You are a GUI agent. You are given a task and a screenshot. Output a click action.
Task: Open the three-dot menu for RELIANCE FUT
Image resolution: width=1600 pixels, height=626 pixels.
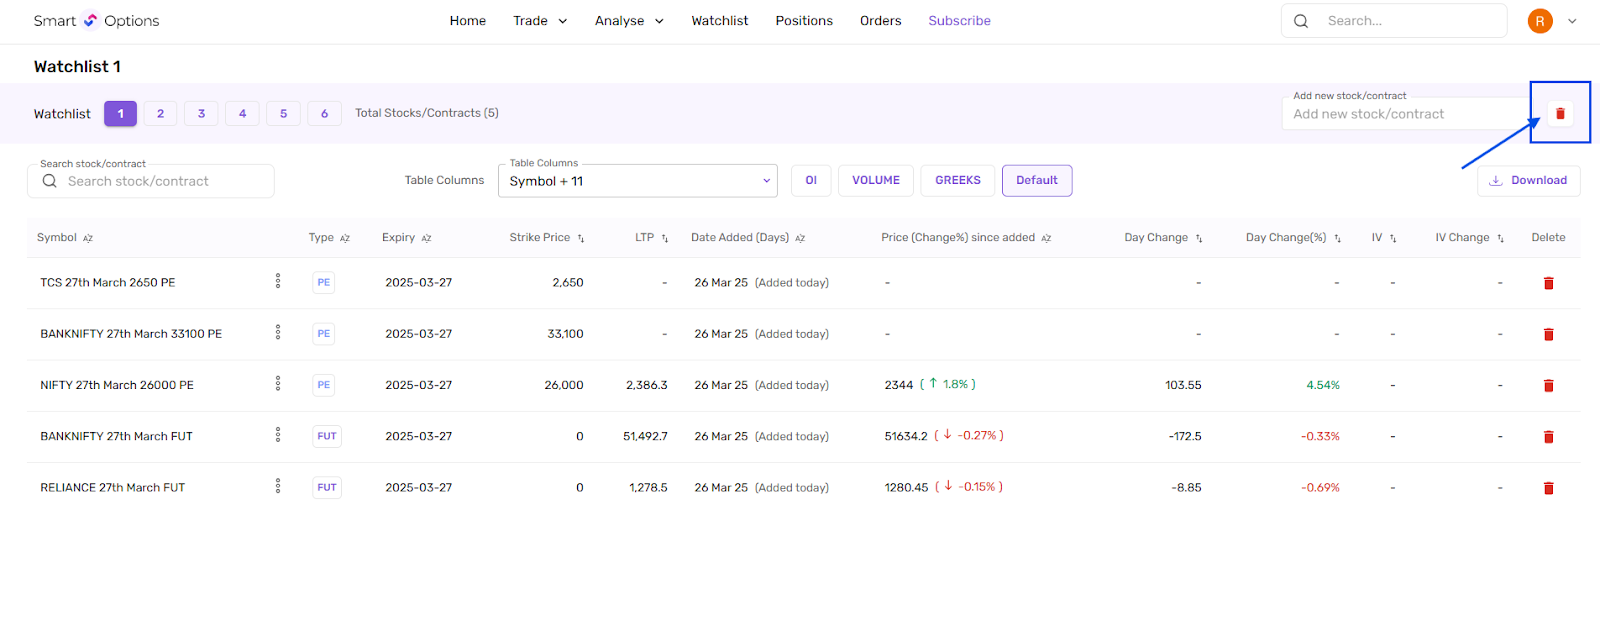tap(278, 487)
